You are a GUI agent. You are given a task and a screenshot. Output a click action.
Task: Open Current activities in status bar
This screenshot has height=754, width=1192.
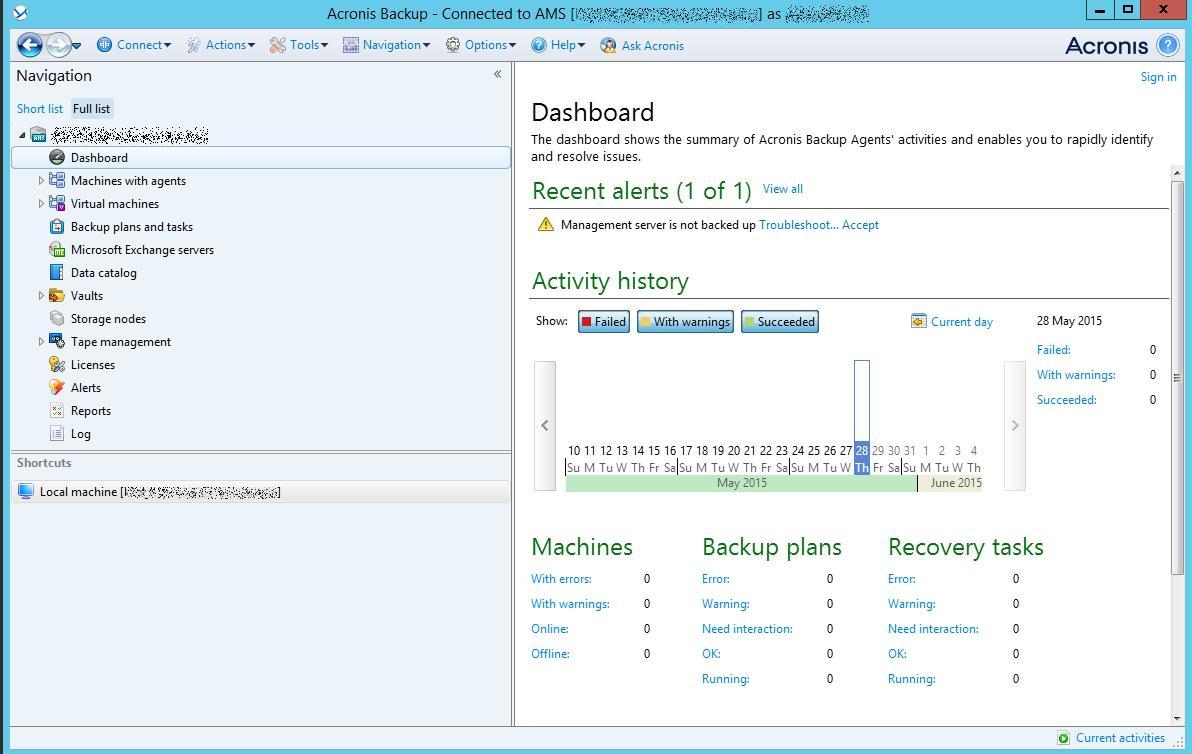(1120, 738)
